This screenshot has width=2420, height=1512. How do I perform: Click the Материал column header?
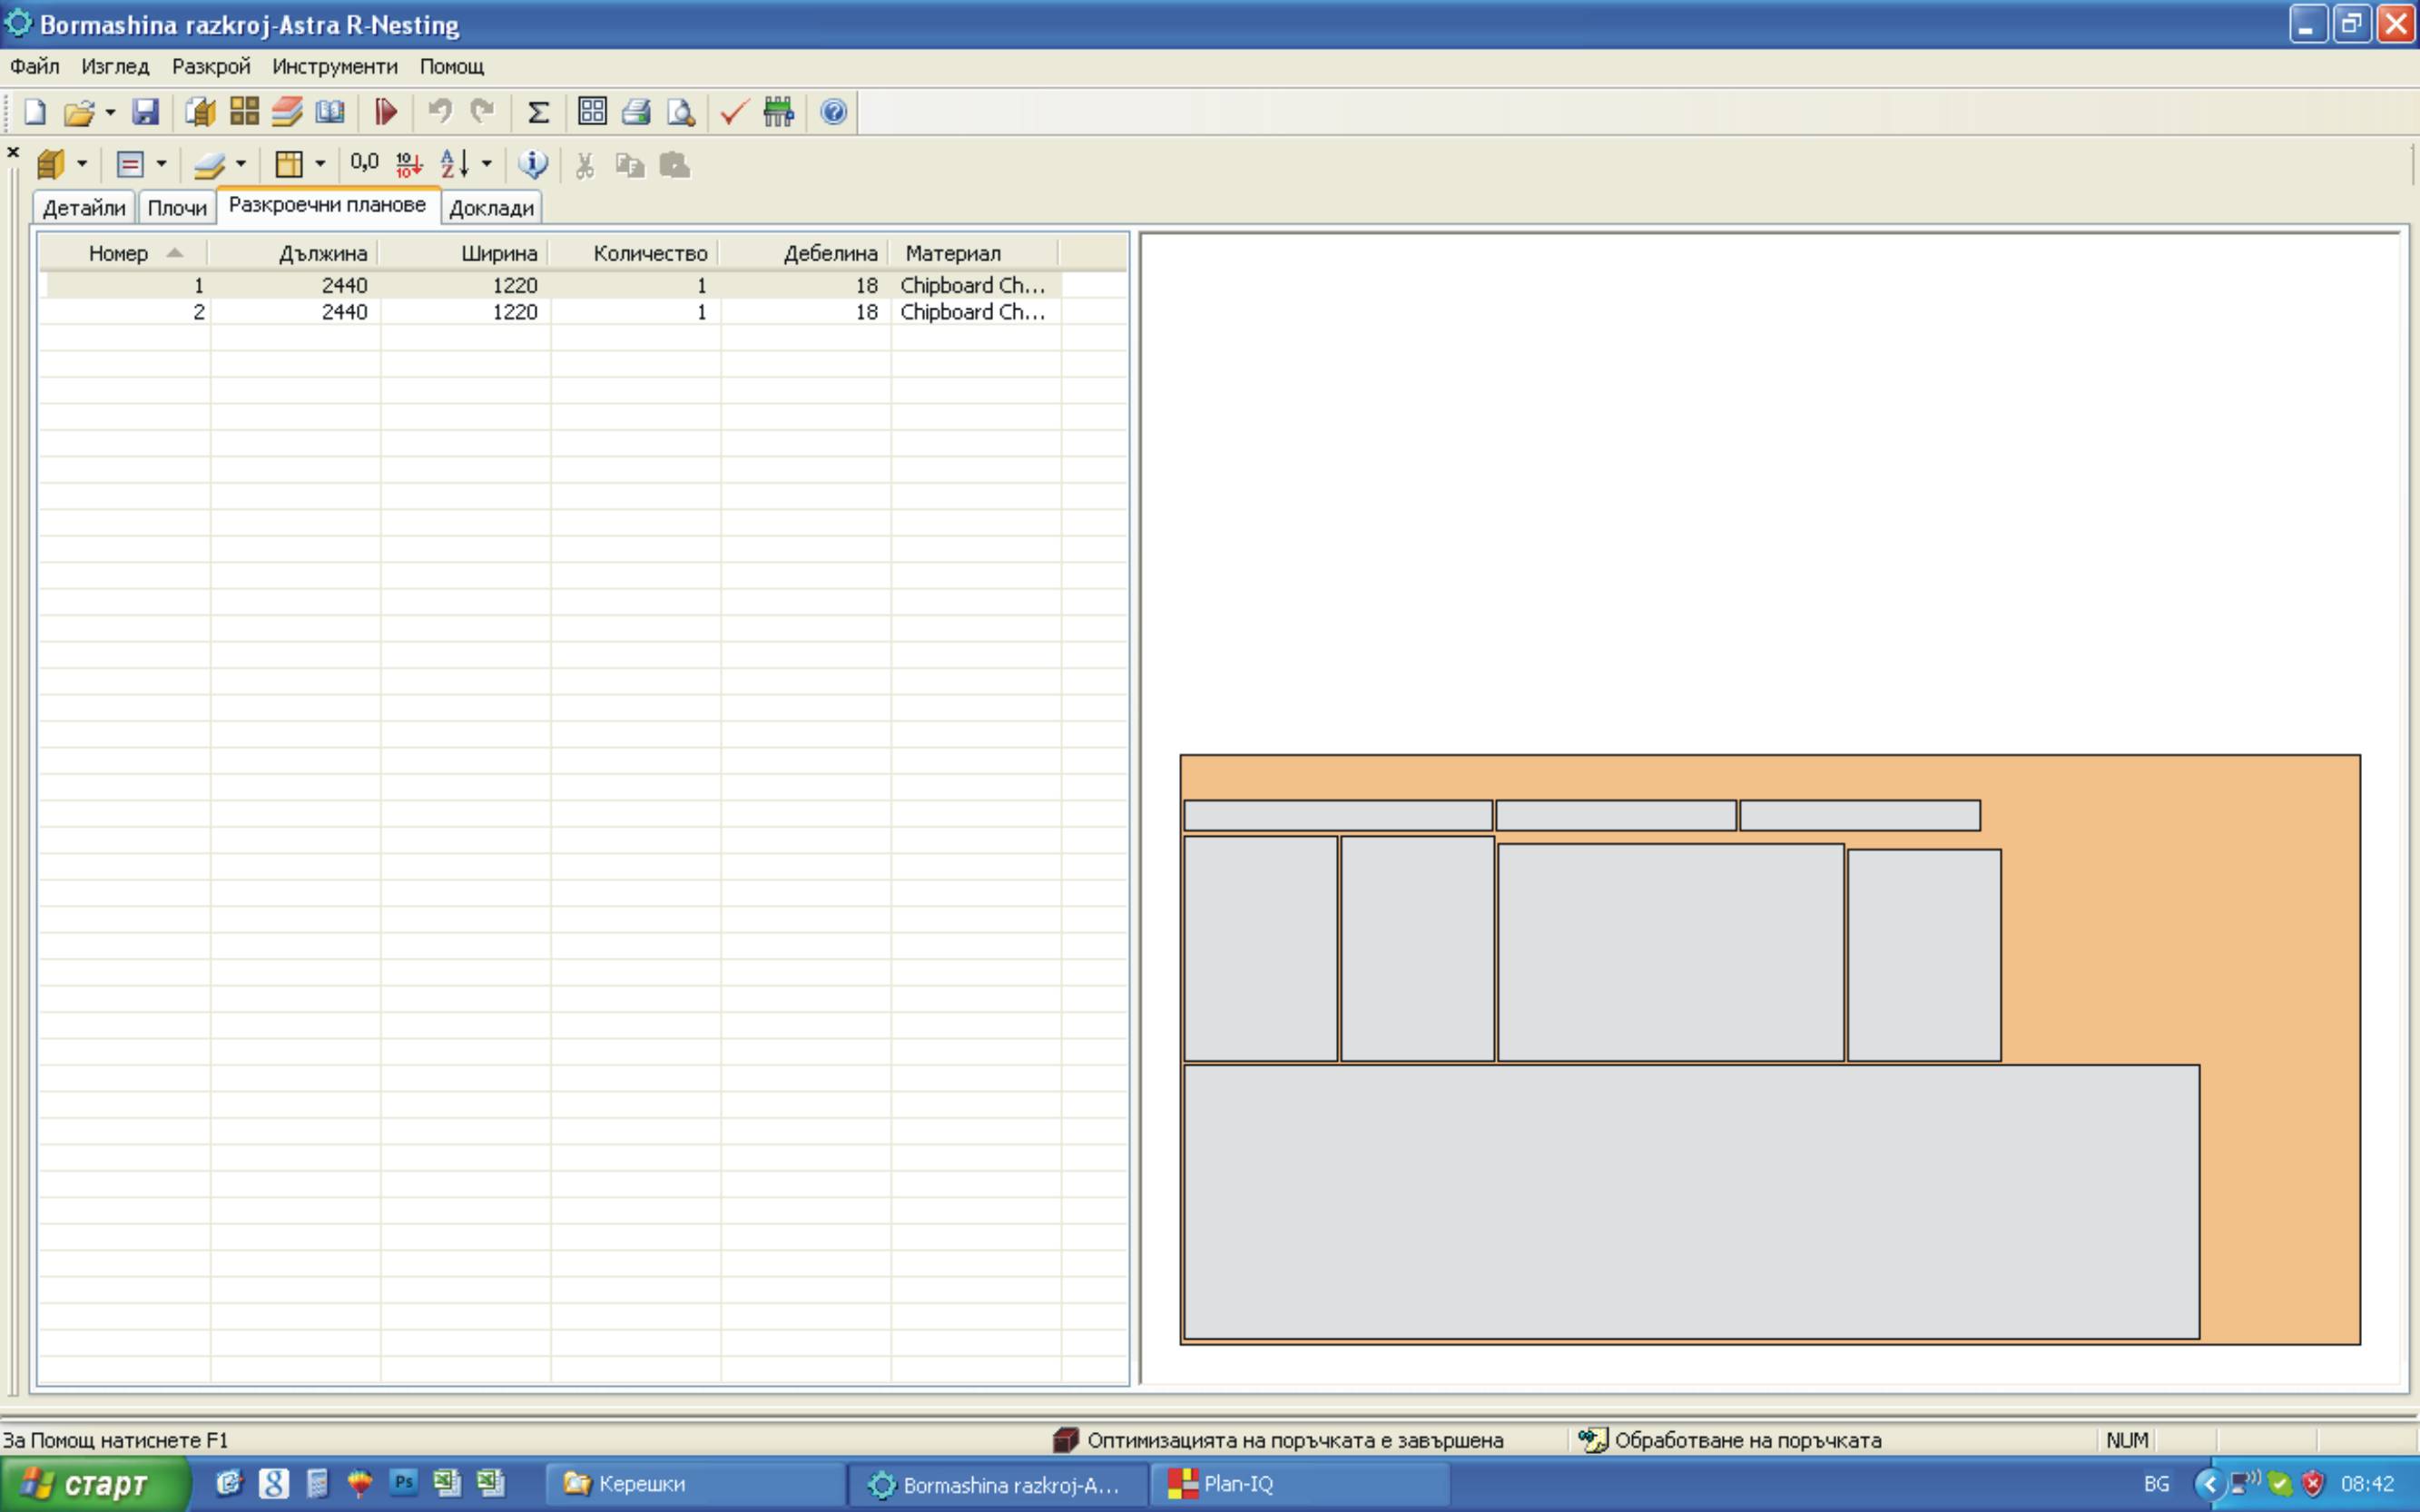[x=952, y=253]
